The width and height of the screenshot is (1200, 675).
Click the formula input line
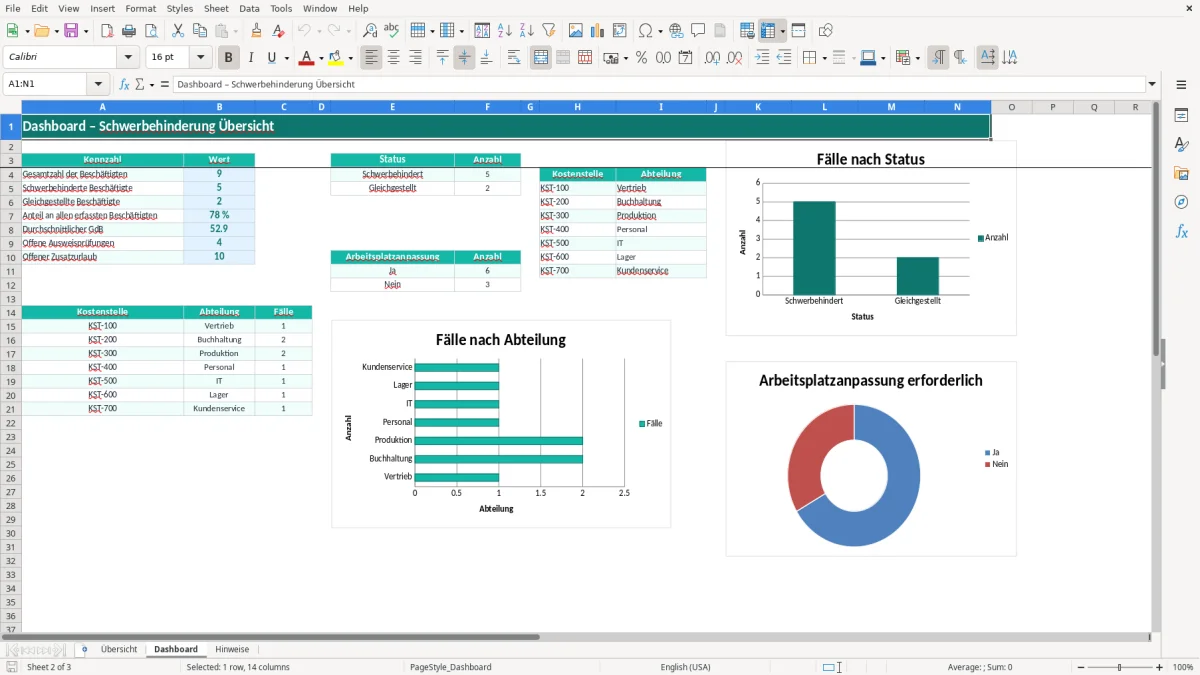pyautogui.click(x=659, y=84)
